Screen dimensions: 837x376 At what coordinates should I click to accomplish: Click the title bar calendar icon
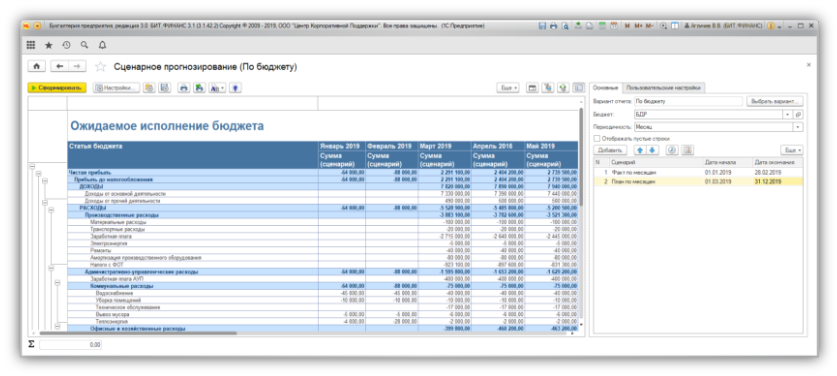tap(614, 26)
